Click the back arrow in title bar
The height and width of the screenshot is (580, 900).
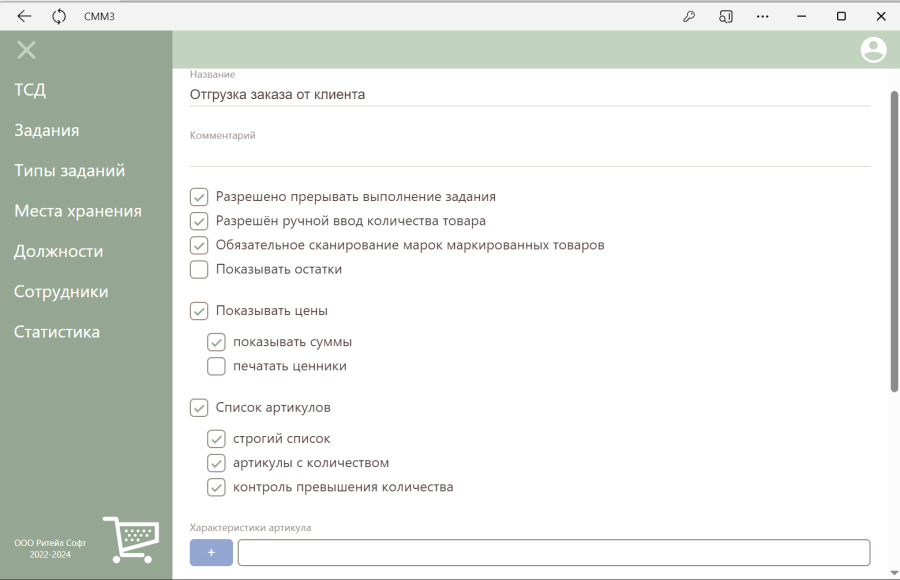pos(24,17)
